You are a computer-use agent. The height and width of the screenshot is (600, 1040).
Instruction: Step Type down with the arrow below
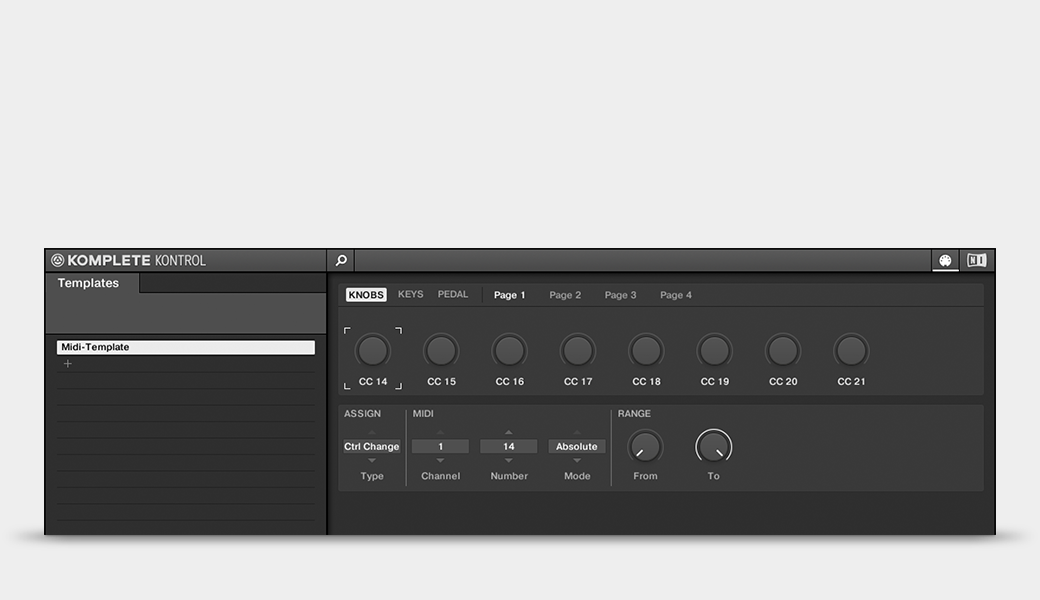[x=372, y=460]
